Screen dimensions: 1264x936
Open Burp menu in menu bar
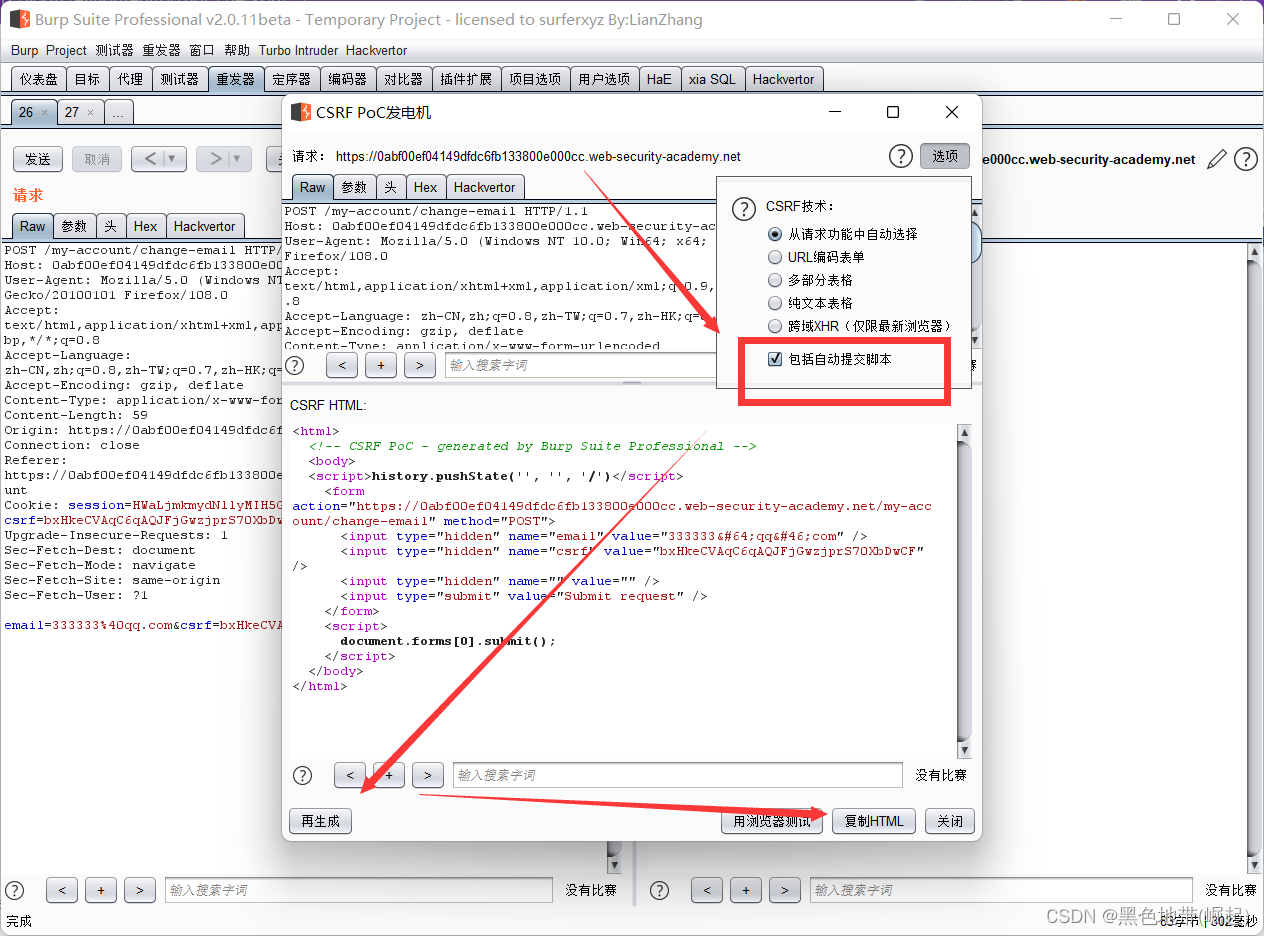tap(25, 50)
